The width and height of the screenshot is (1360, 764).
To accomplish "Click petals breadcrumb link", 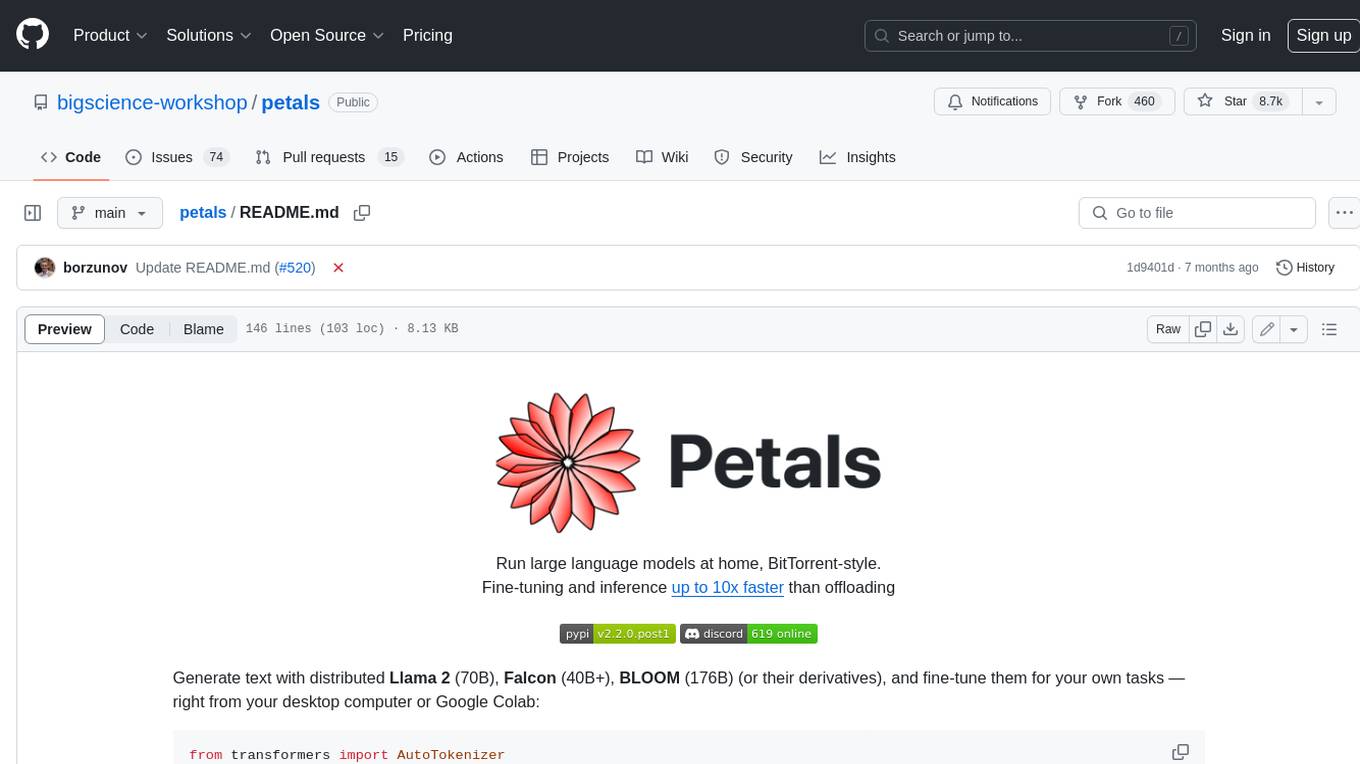I will pyautogui.click(x=202, y=212).
